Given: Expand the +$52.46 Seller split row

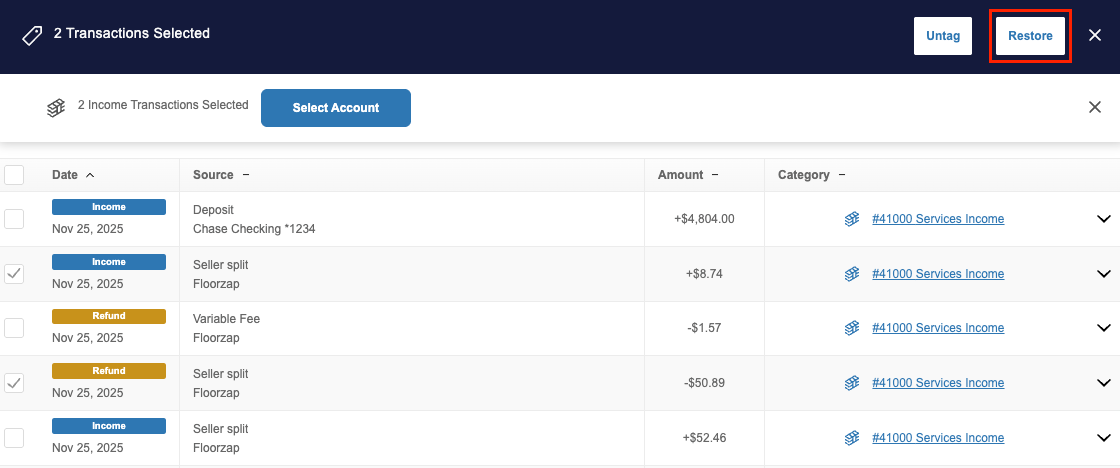Looking at the screenshot, I should [1104, 437].
